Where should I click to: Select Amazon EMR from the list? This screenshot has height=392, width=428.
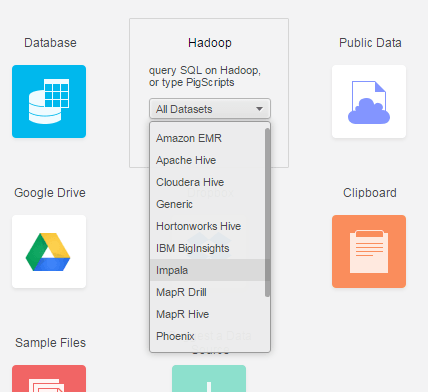[208, 138]
